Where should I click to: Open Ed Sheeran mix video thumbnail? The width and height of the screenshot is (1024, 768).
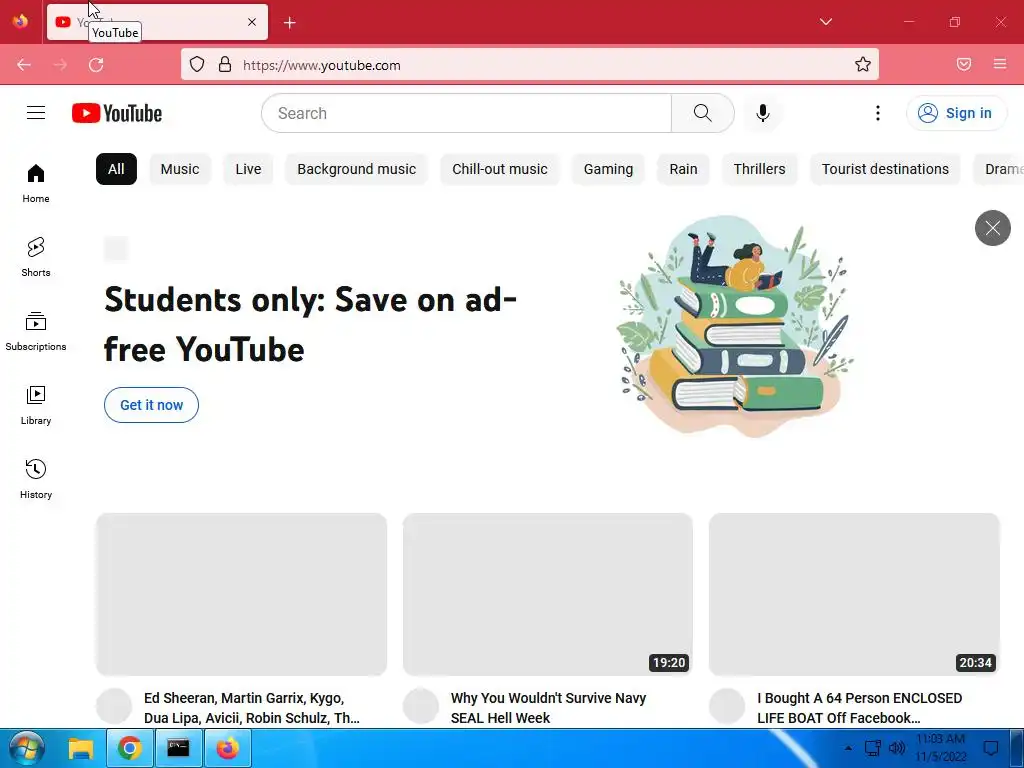[x=242, y=594]
